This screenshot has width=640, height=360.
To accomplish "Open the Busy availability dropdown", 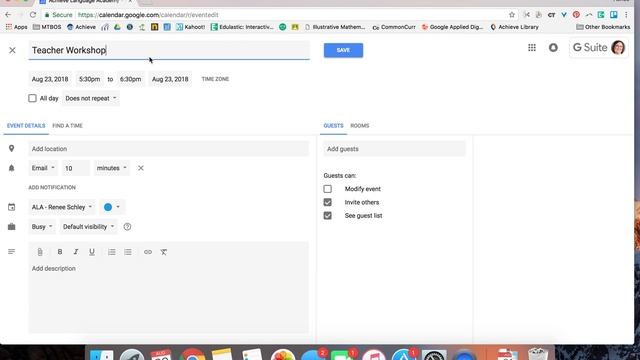I will (42, 227).
